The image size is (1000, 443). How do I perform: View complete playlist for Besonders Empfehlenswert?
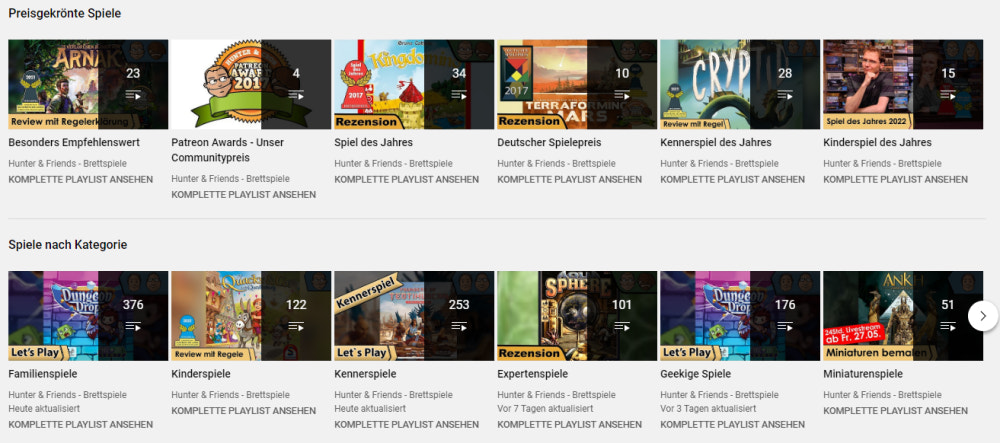click(80, 179)
